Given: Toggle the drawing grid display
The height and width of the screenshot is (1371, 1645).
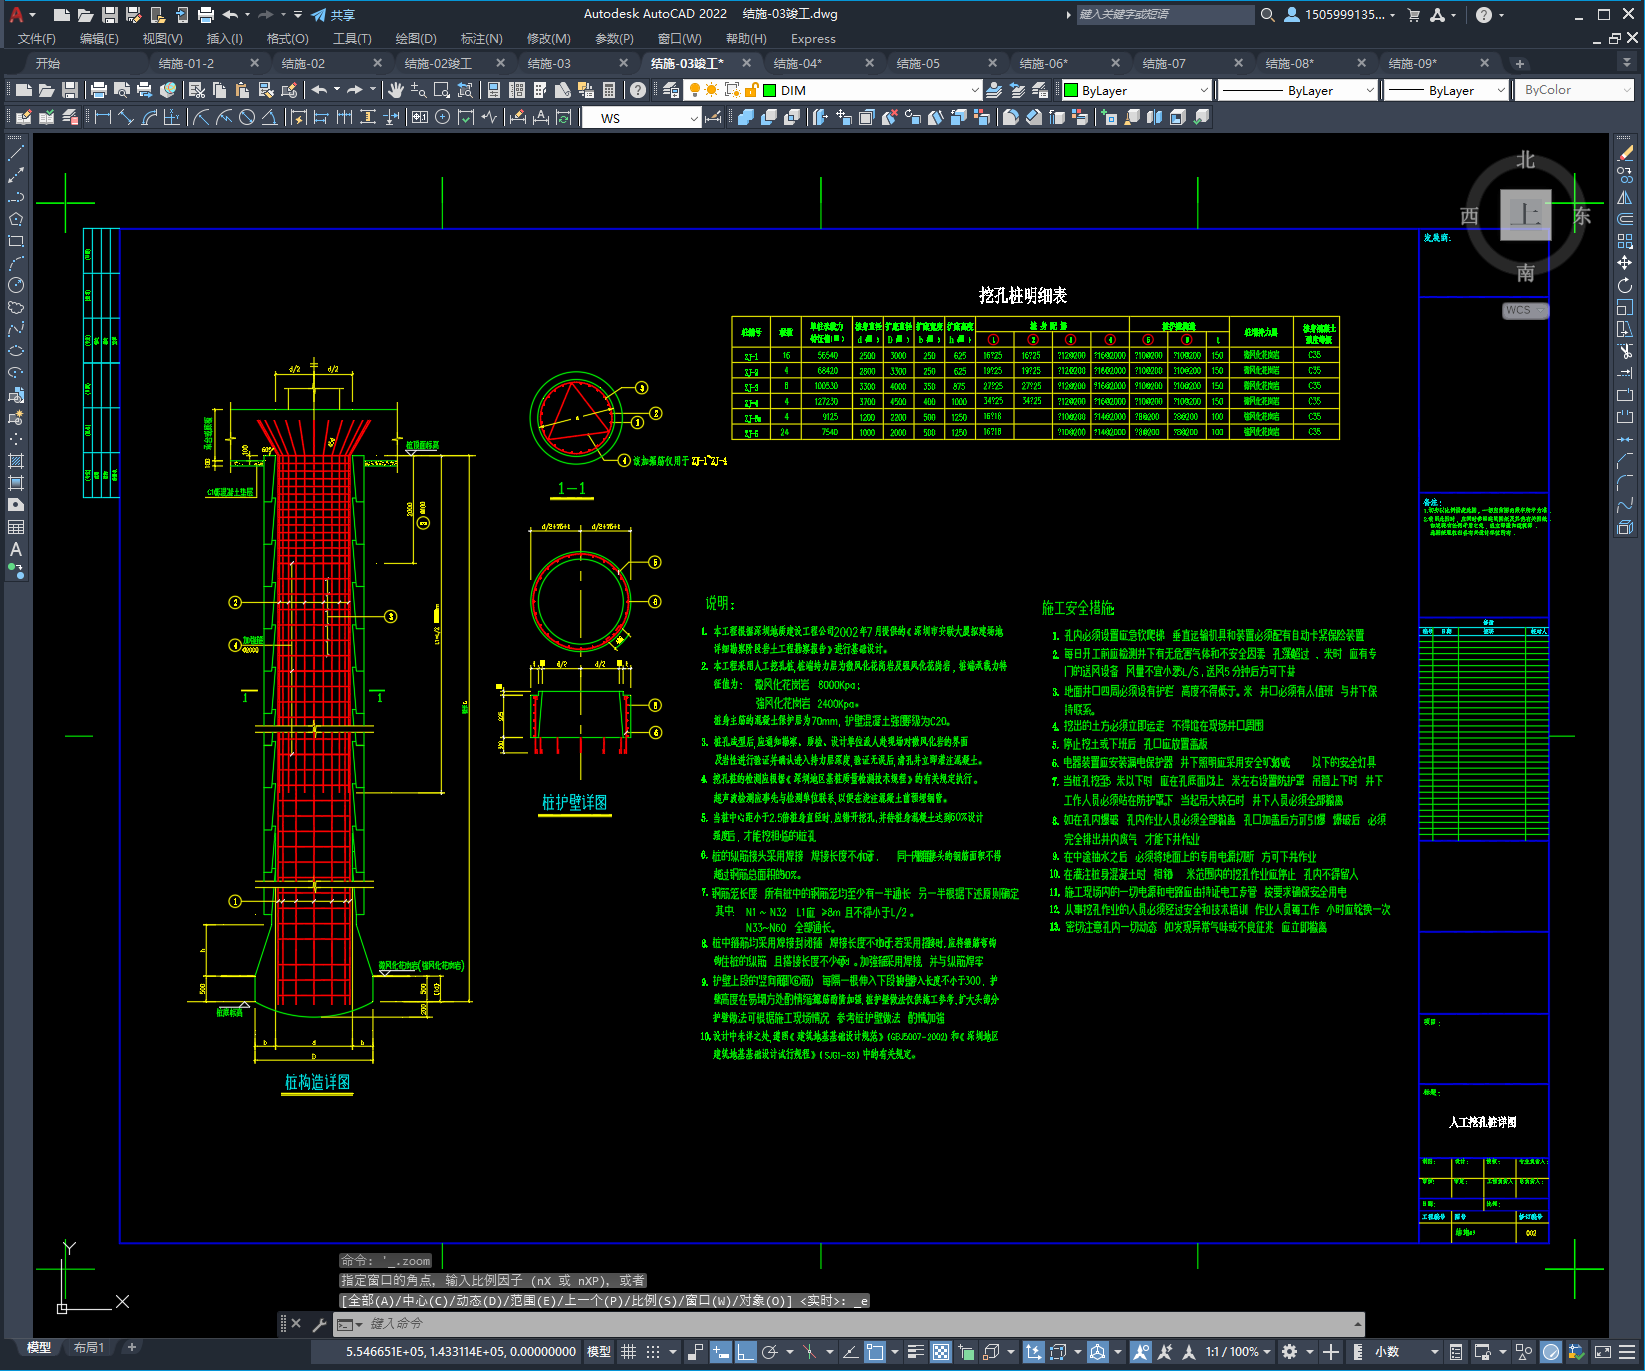Looking at the screenshot, I should tap(628, 1352).
